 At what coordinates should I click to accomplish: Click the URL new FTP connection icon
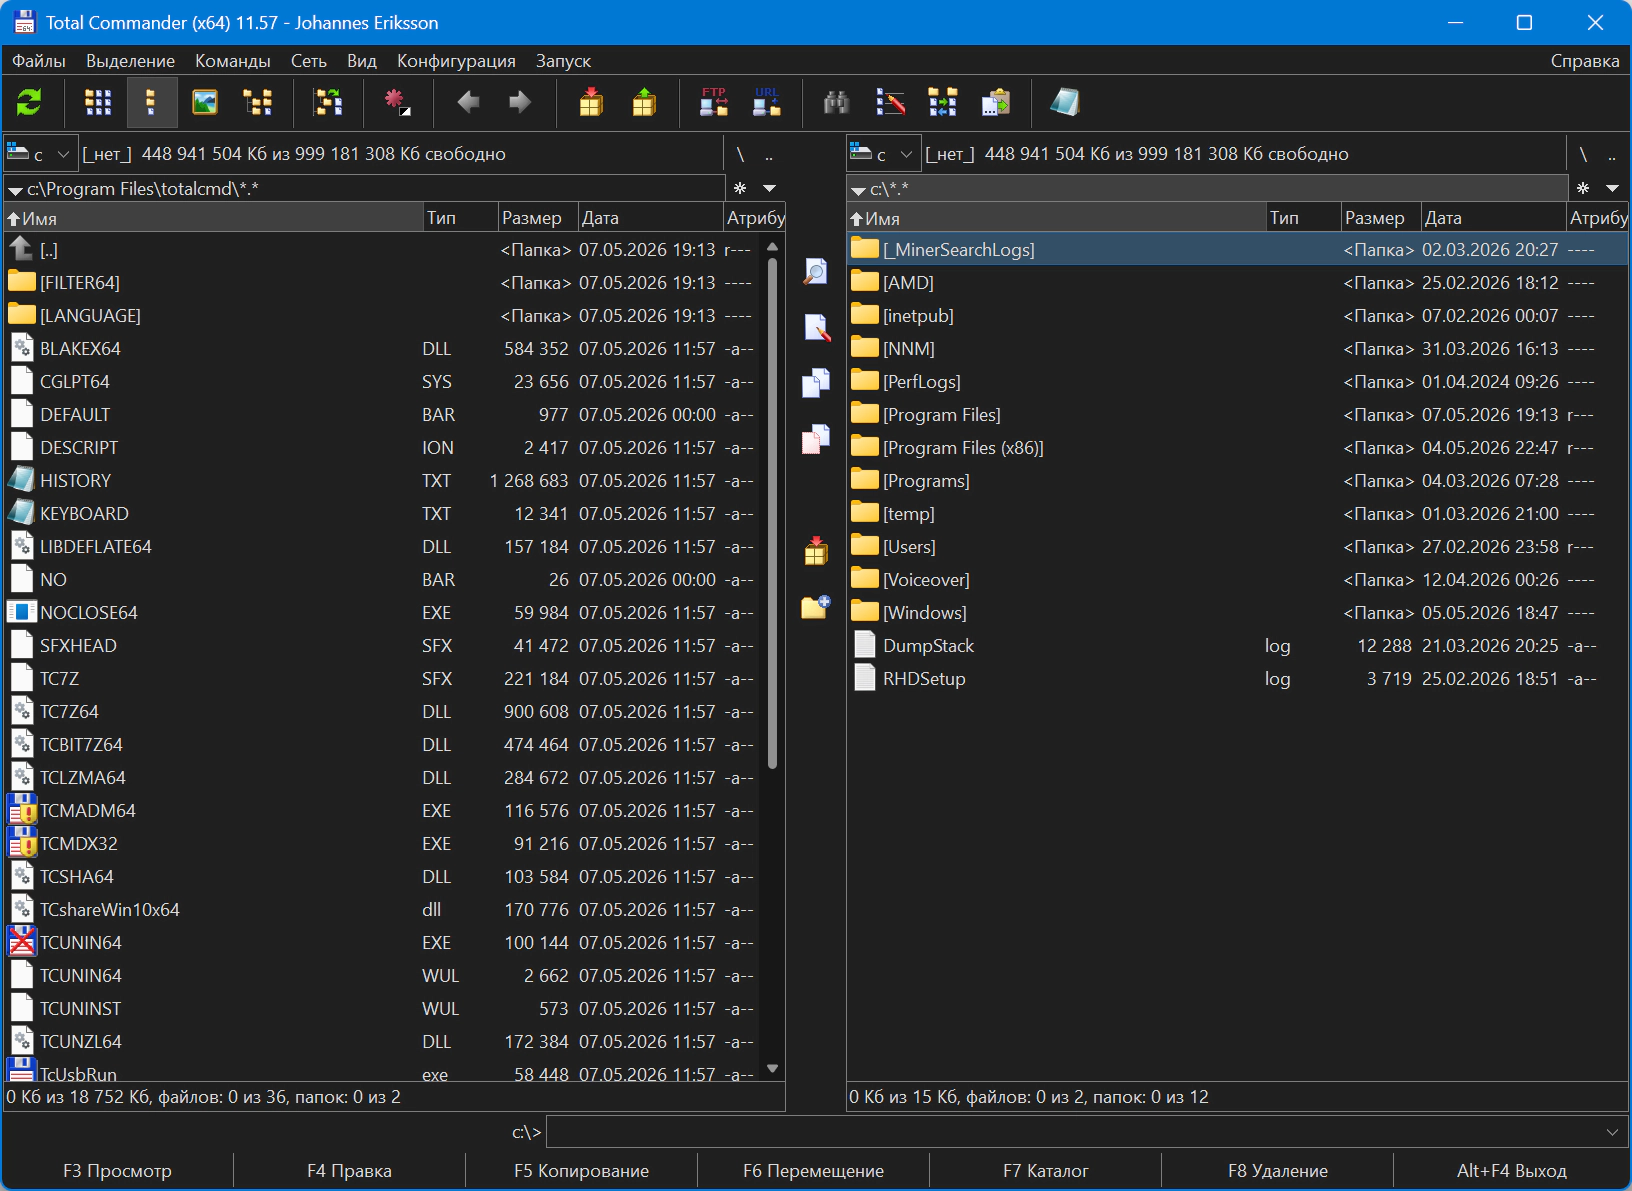(x=767, y=102)
